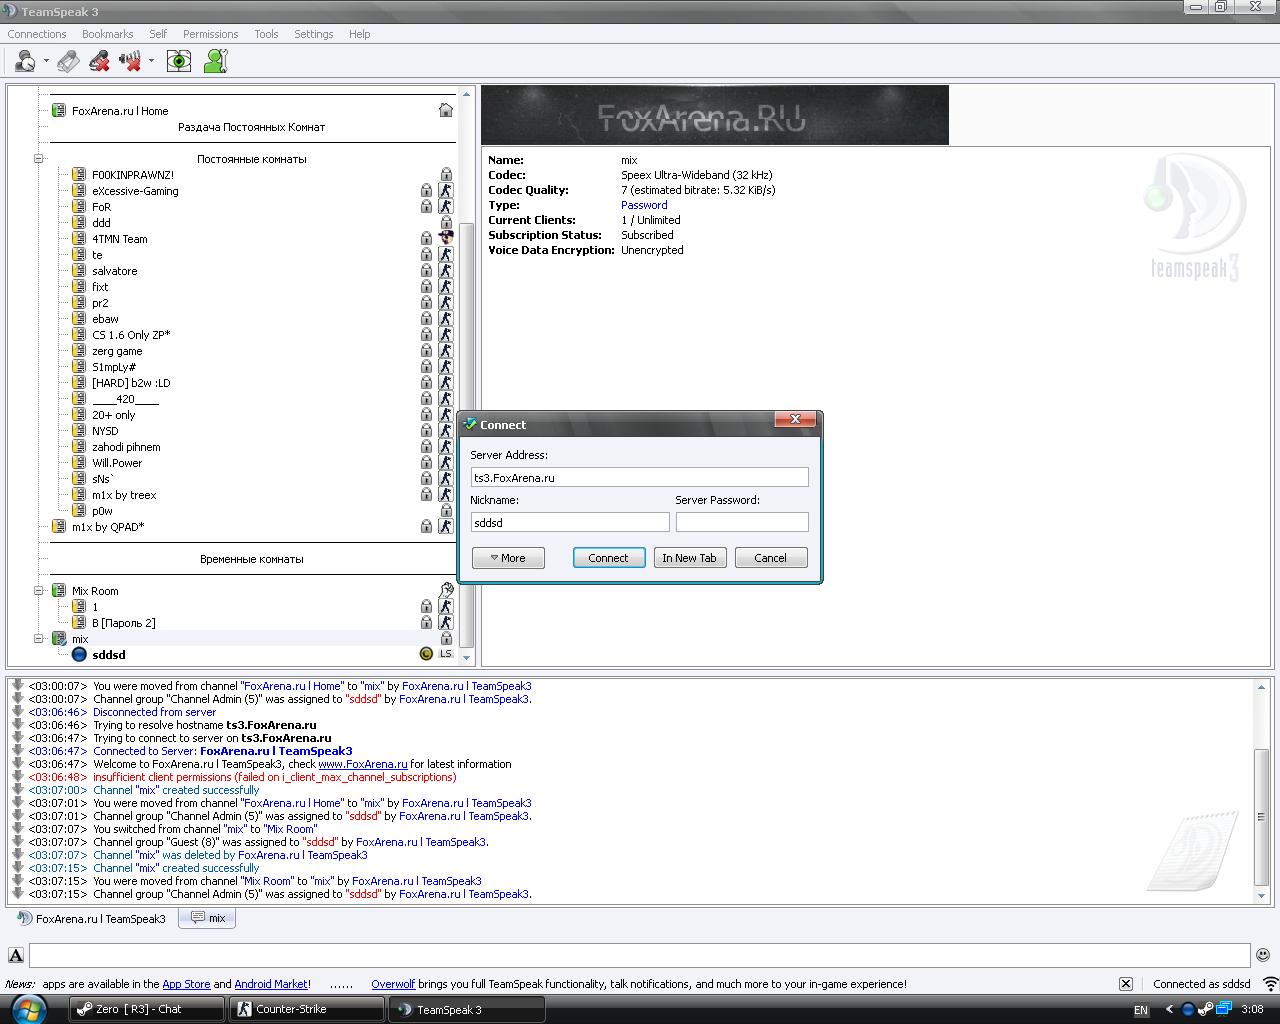Open the Self menu
Viewport: 1280px width, 1024px height.
point(158,34)
